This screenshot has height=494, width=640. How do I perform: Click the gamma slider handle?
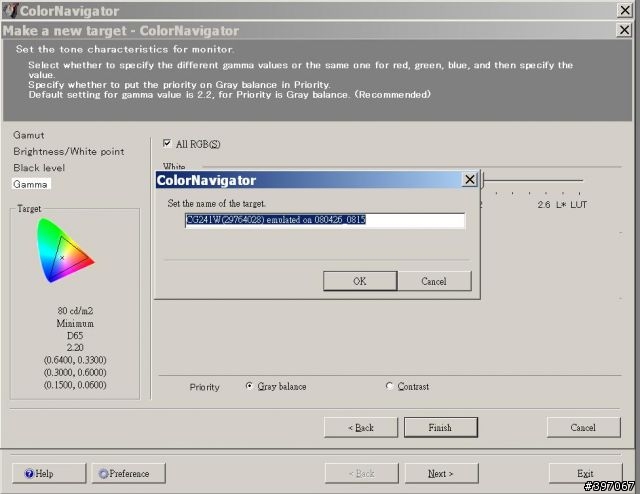[x=482, y=180]
